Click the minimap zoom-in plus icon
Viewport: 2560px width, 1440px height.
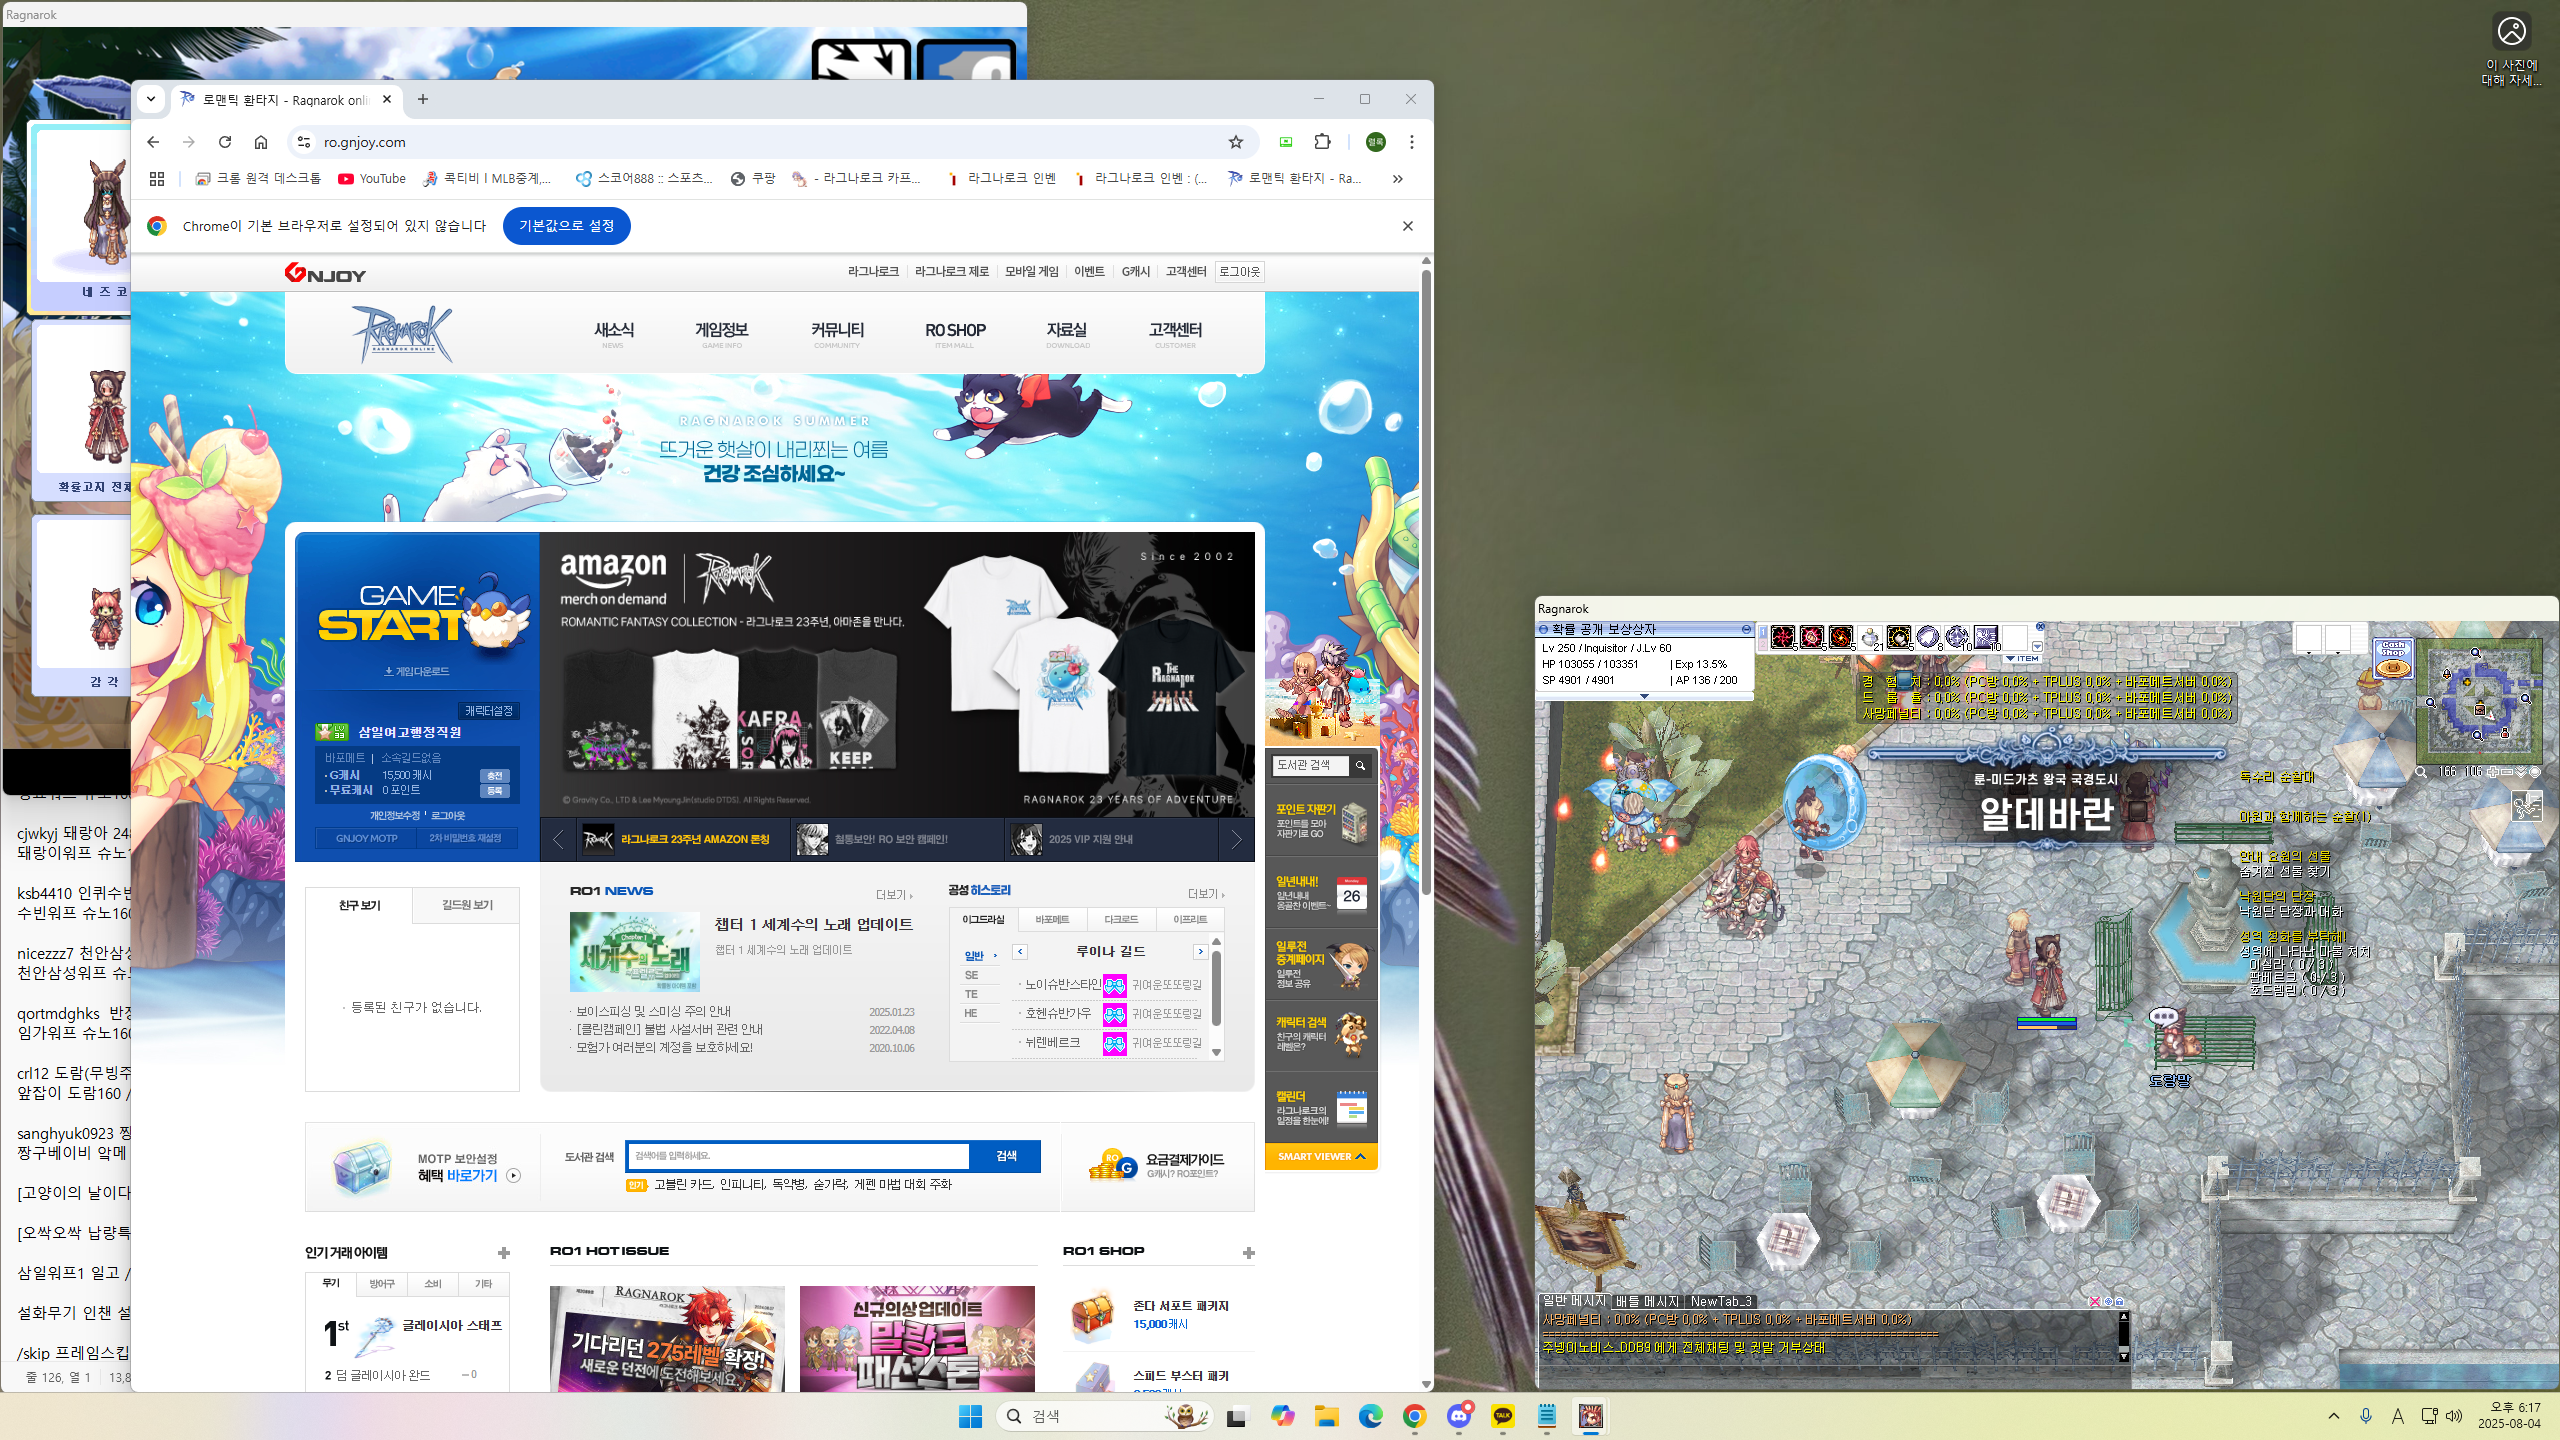(2493, 772)
